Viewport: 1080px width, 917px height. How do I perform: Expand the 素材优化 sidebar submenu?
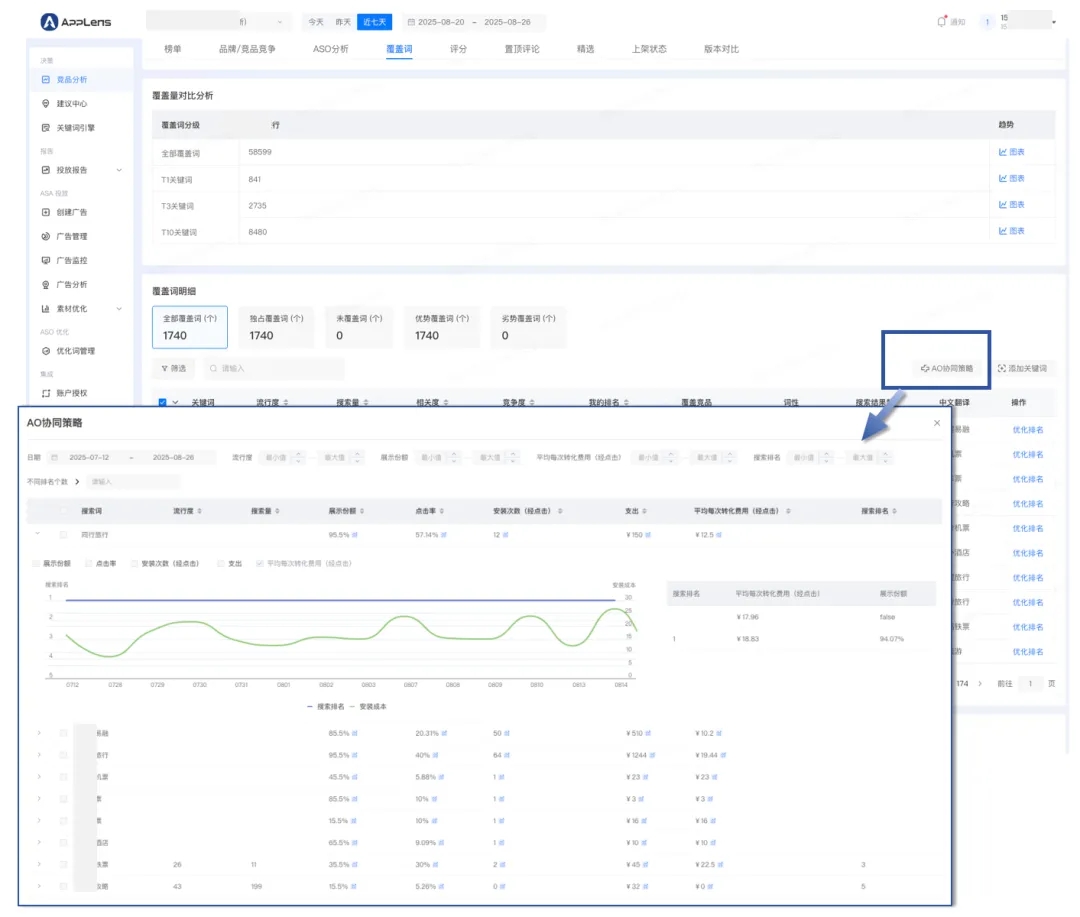[119, 309]
